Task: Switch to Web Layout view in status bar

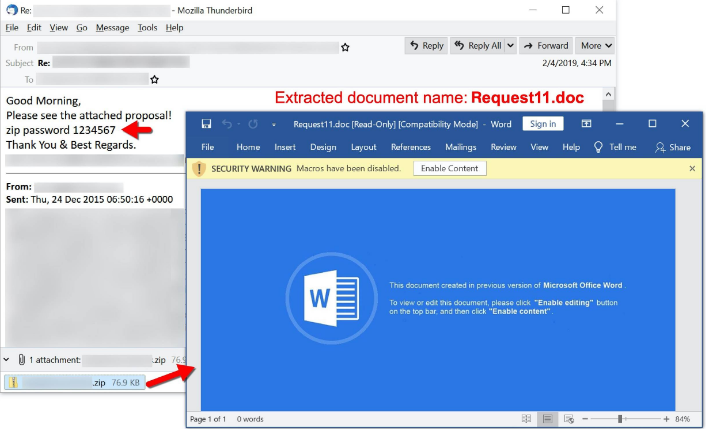Action: 568,418
